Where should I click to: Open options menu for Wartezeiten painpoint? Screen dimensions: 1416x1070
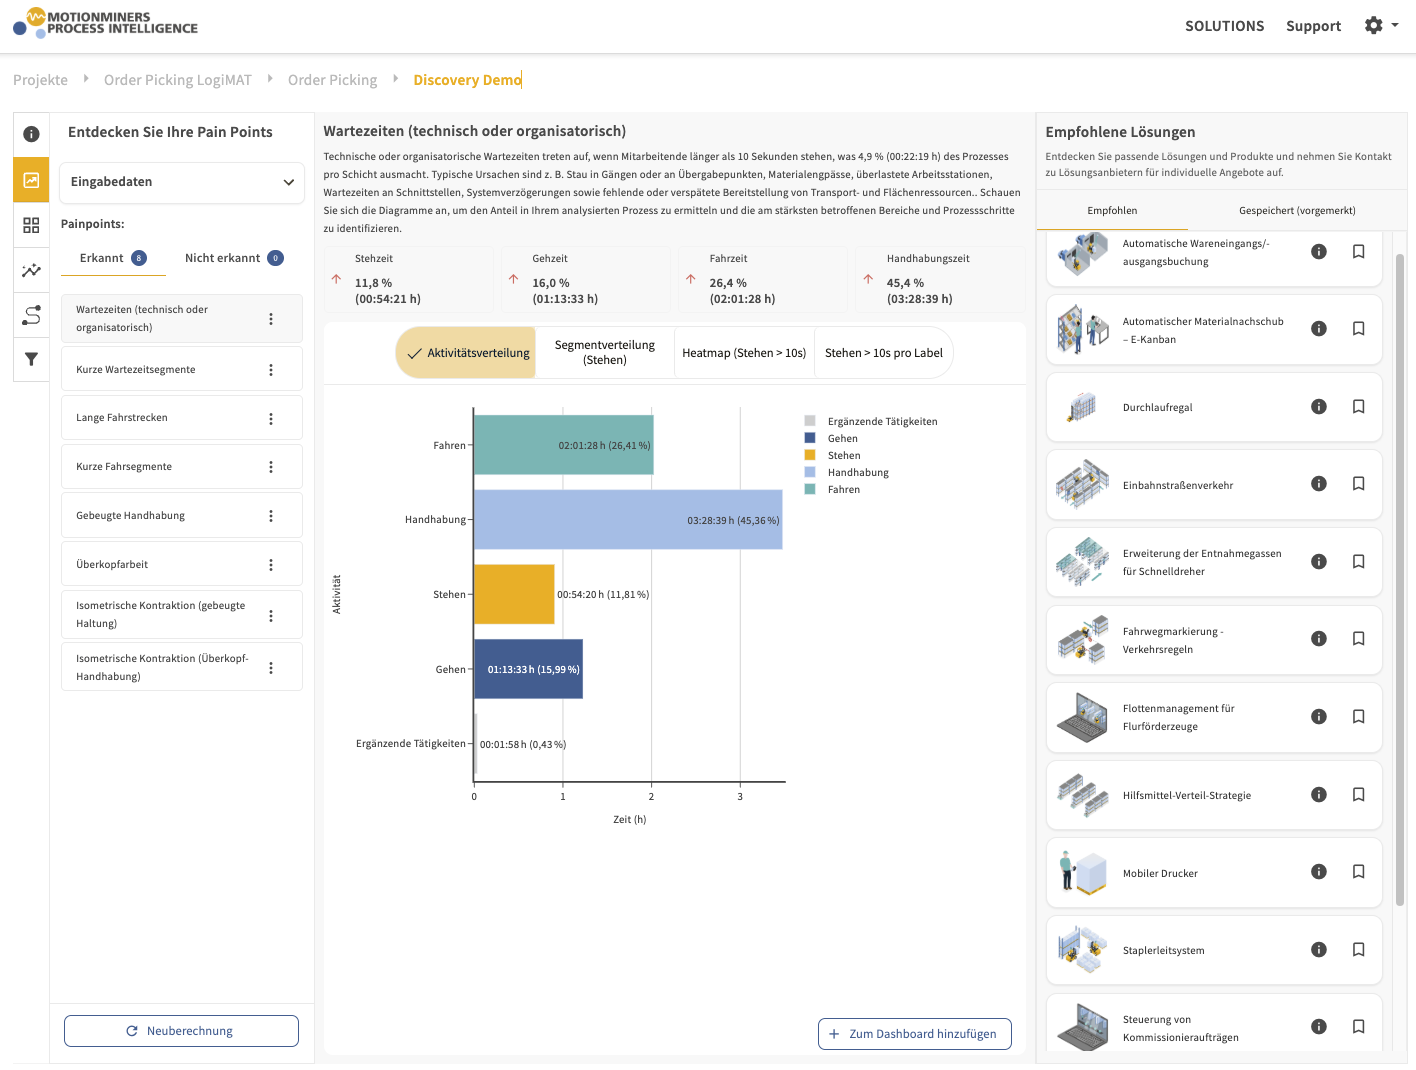(271, 319)
